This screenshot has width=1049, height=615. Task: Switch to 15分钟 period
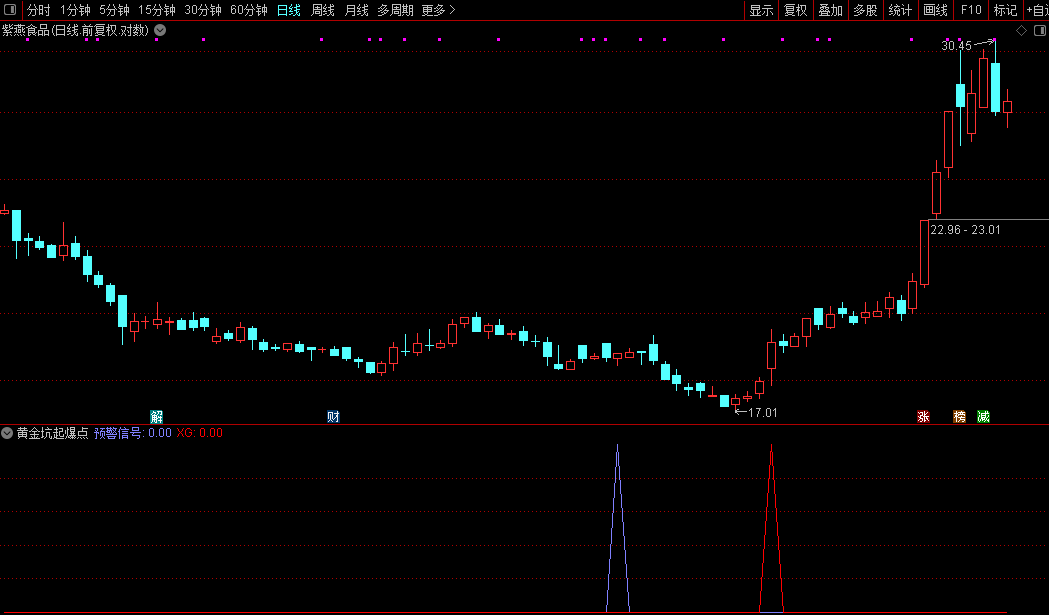157,10
